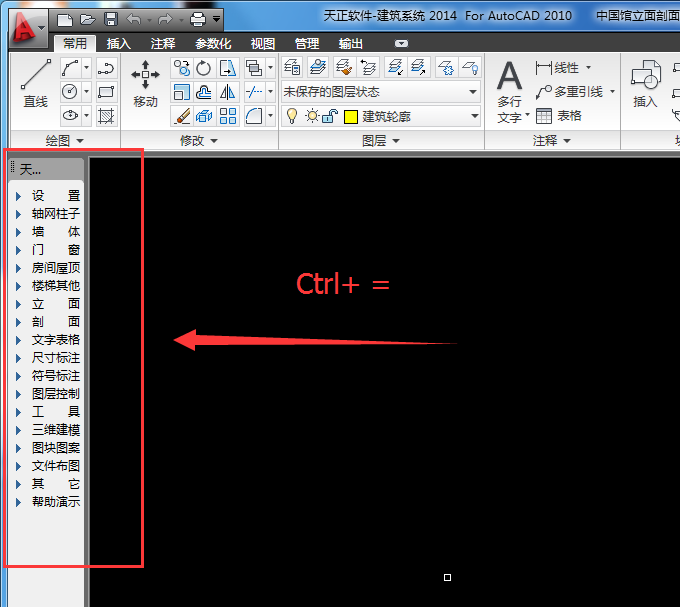Viewport: 680px width, 607px height.
Task: Activate the Explode tool
Action: click(203, 116)
